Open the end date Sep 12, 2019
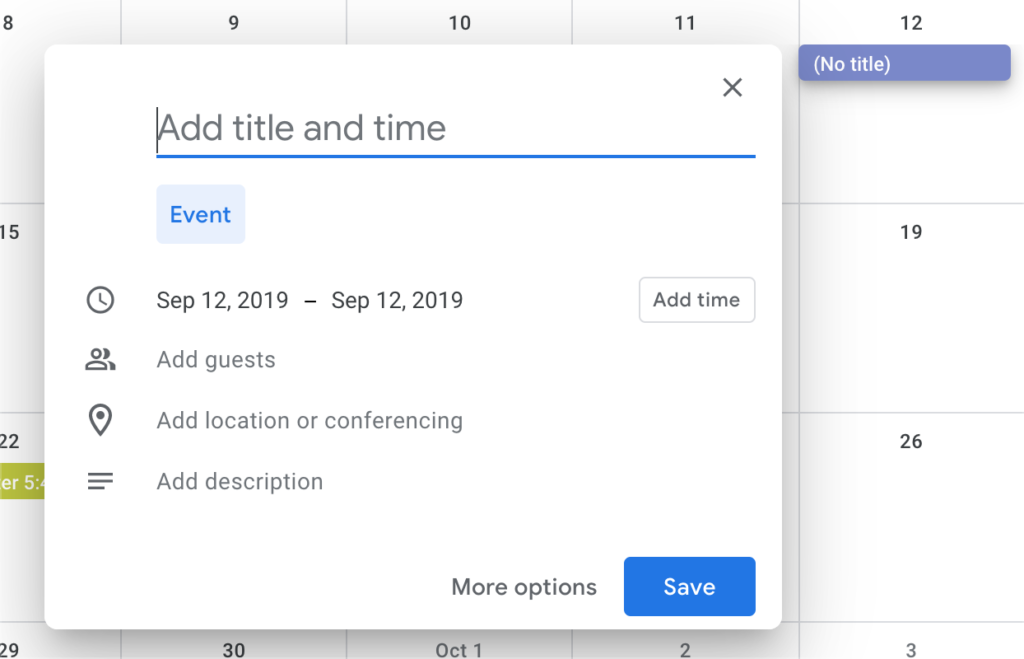This screenshot has height=659, width=1024. point(397,300)
